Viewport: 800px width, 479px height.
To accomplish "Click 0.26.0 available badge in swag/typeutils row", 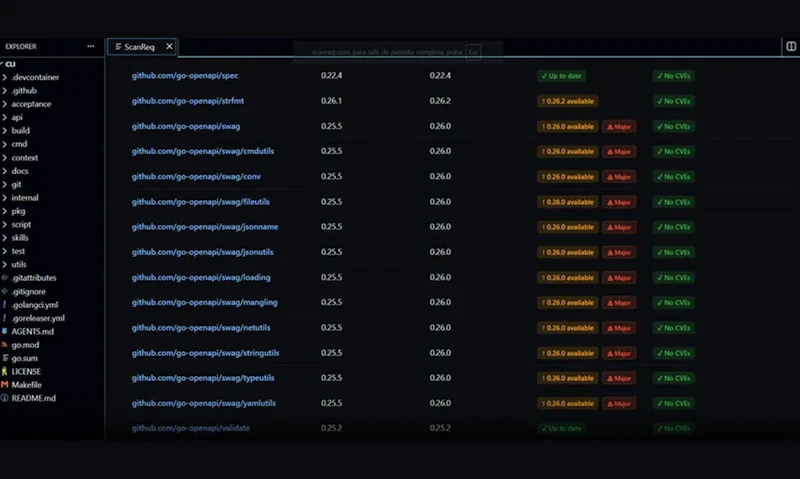I will [x=568, y=379].
